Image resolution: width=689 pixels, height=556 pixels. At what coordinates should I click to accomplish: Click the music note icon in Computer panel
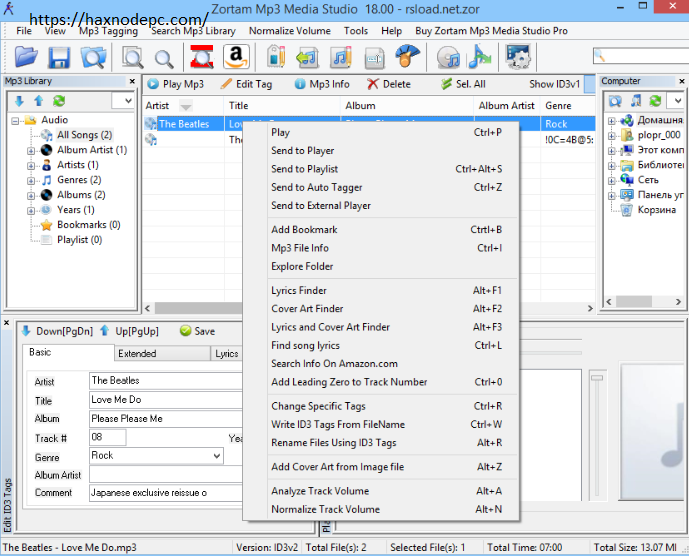(635, 101)
